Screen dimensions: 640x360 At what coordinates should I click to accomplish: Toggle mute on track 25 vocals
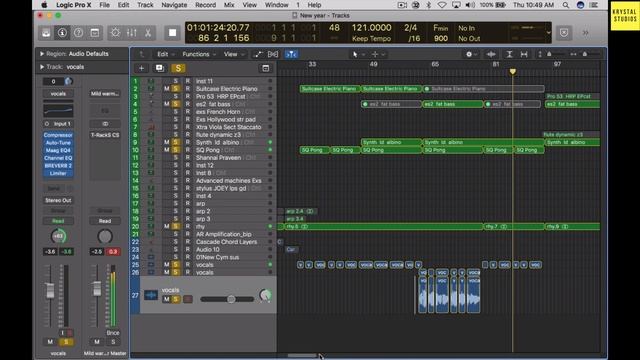point(167,265)
